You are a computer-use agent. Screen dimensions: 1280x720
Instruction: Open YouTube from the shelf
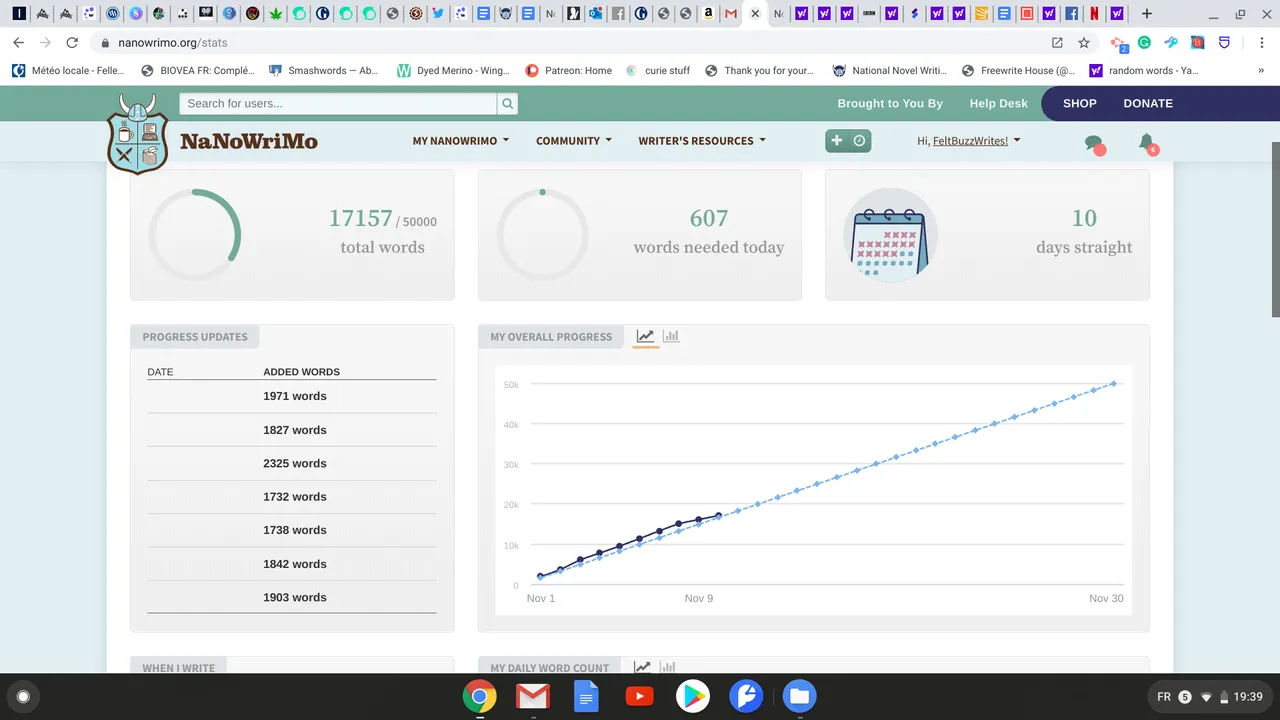[639, 696]
